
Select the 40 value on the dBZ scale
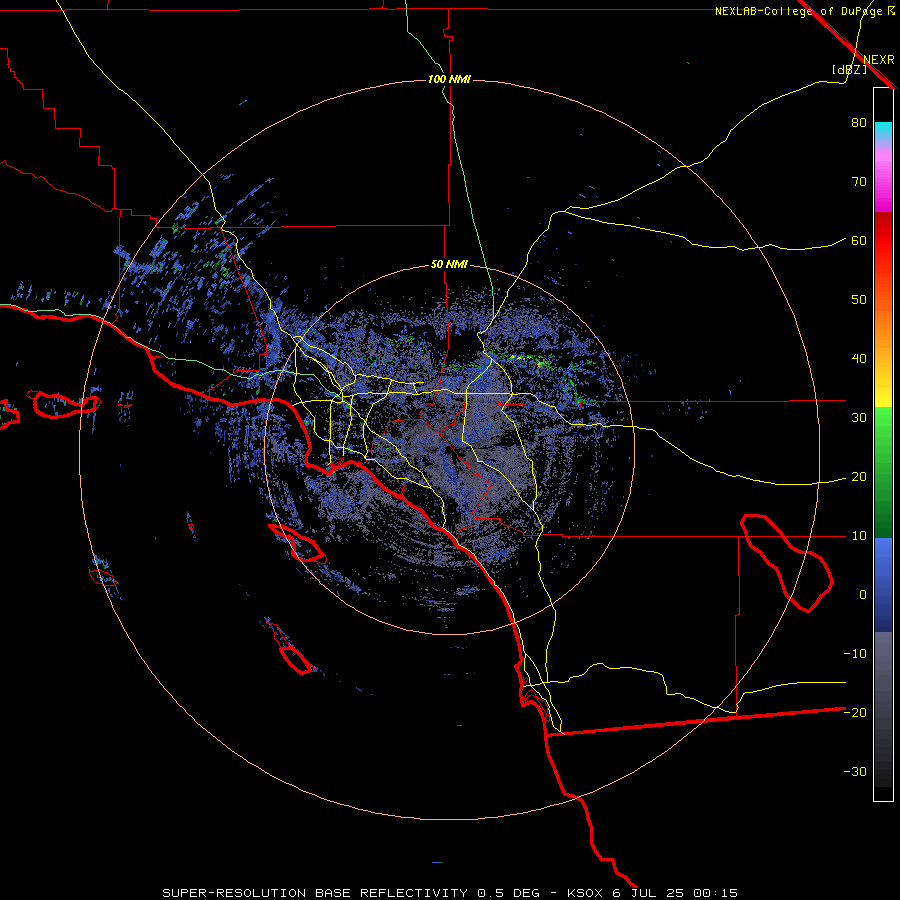pos(859,359)
